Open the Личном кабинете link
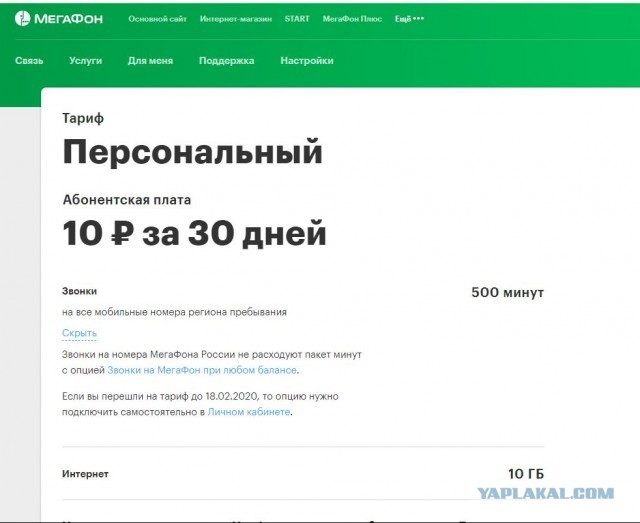The width and height of the screenshot is (640, 523). 249,412
